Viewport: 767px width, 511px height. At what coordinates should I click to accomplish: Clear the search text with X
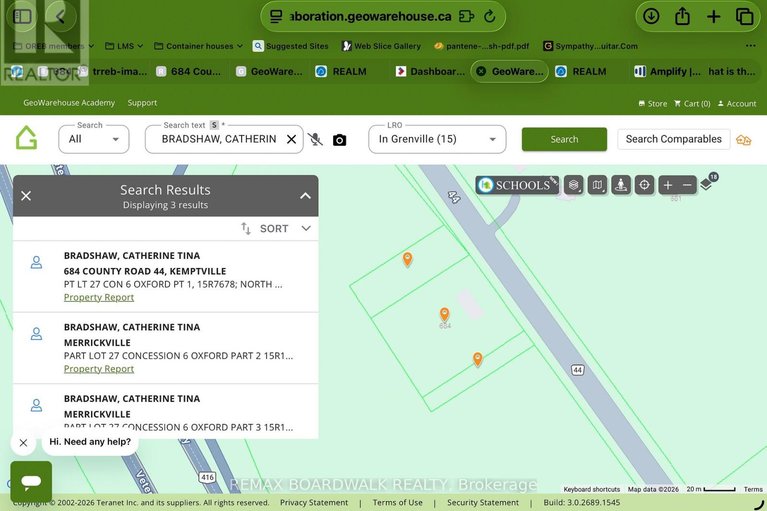[x=291, y=140]
